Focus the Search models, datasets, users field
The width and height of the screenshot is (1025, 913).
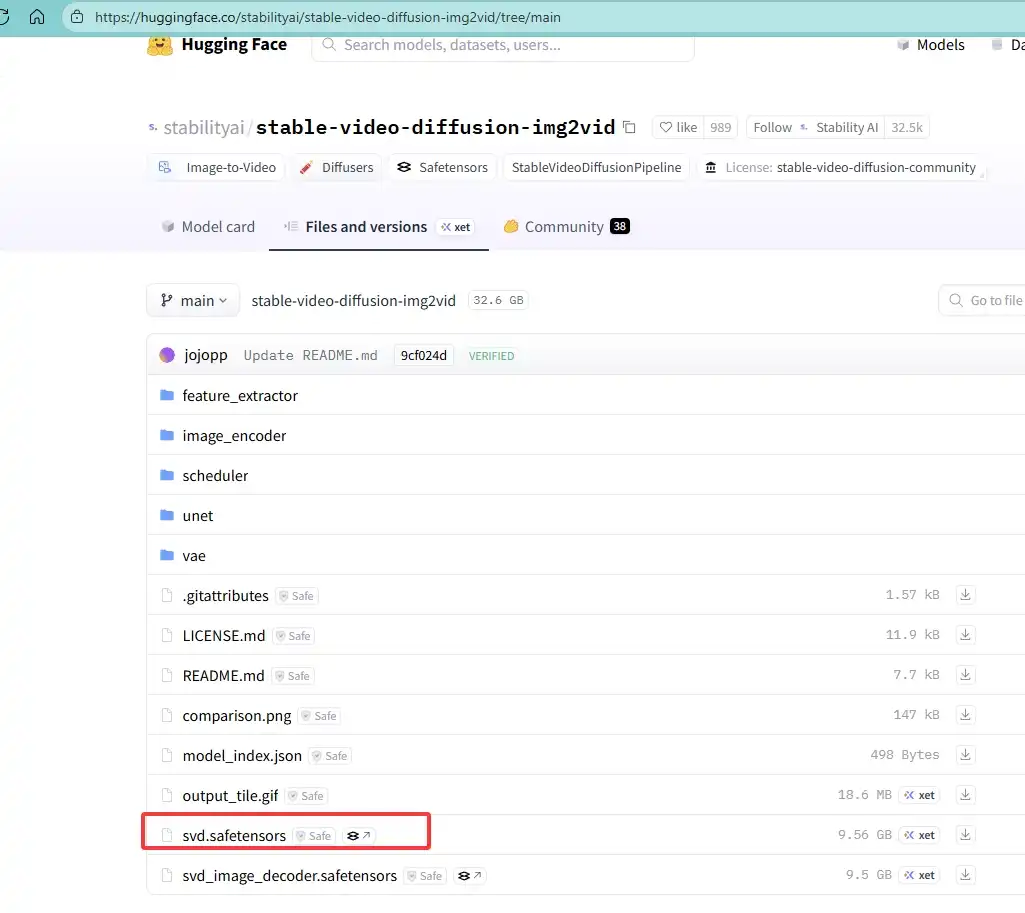coord(503,45)
